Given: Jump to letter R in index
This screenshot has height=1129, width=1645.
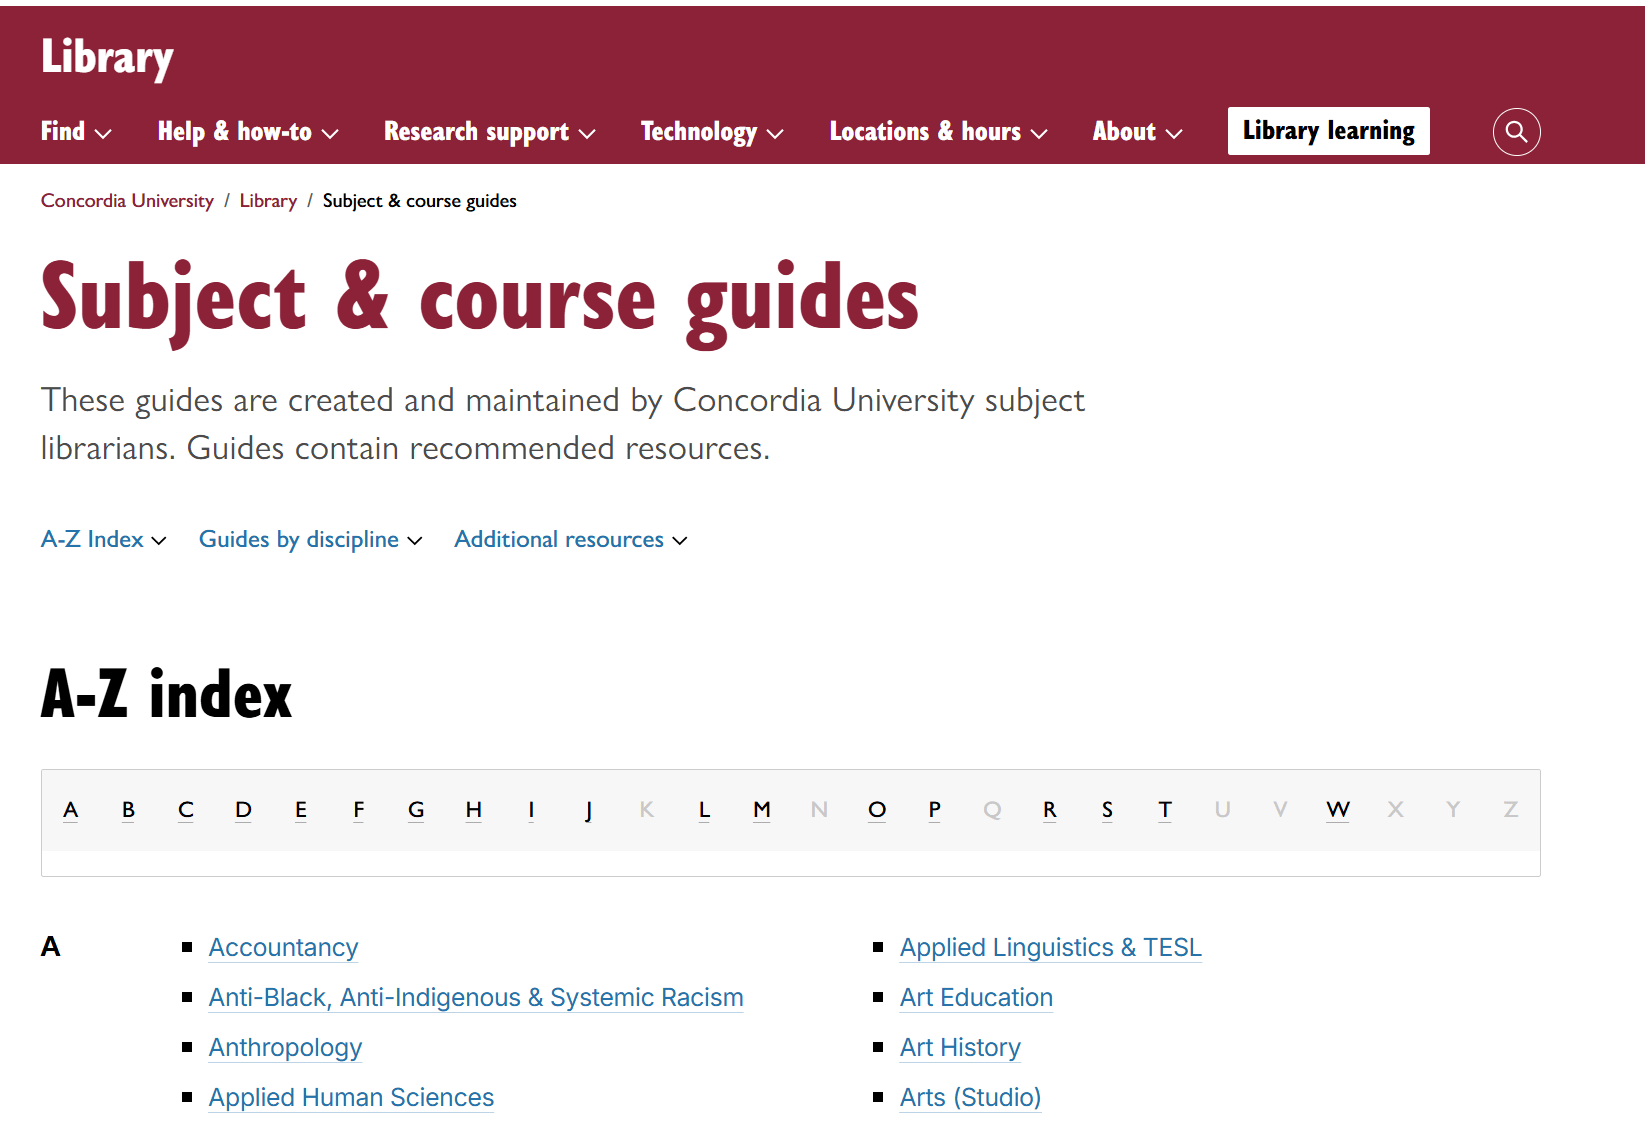Looking at the screenshot, I should click(1049, 810).
